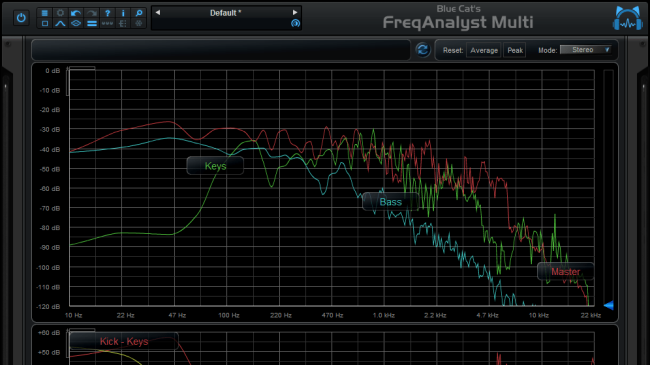Image resolution: width=650 pixels, height=365 pixels.
Task: Click the Kick - Keys label
Action: click(x=124, y=341)
